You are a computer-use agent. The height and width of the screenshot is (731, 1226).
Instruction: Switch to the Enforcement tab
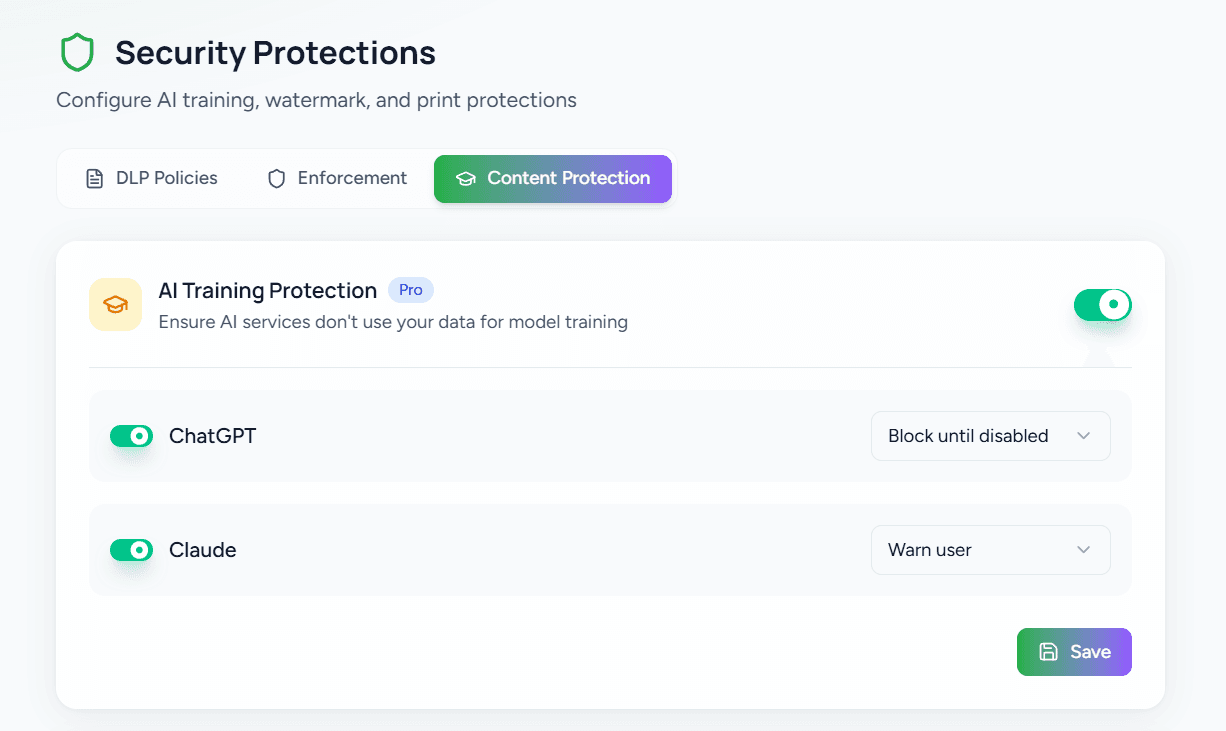[x=336, y=178]
